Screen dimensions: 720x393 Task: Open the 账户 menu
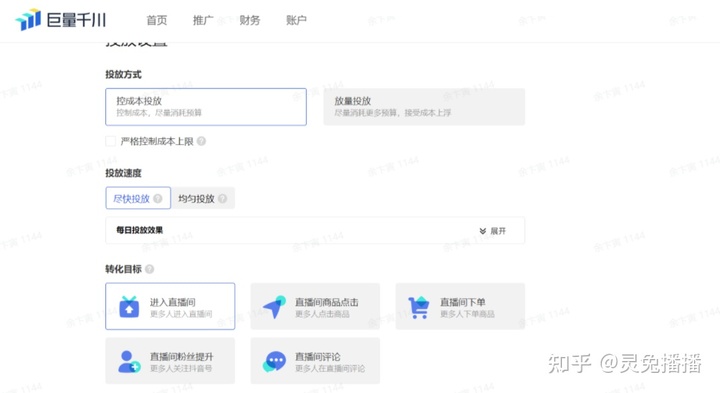click(296, 20)
